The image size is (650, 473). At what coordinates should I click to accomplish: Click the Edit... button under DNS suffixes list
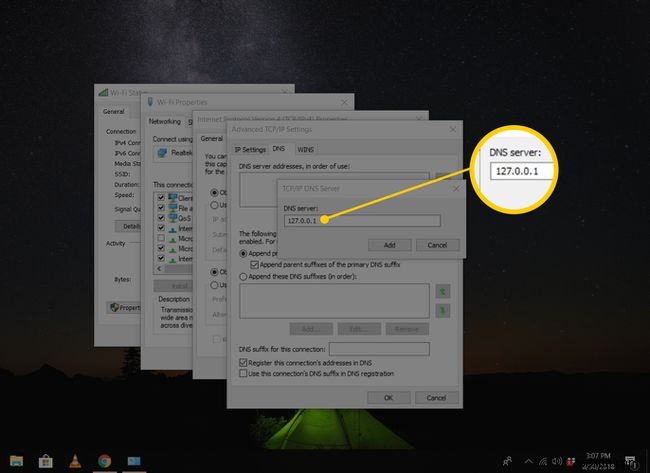[x=359, y=329]
